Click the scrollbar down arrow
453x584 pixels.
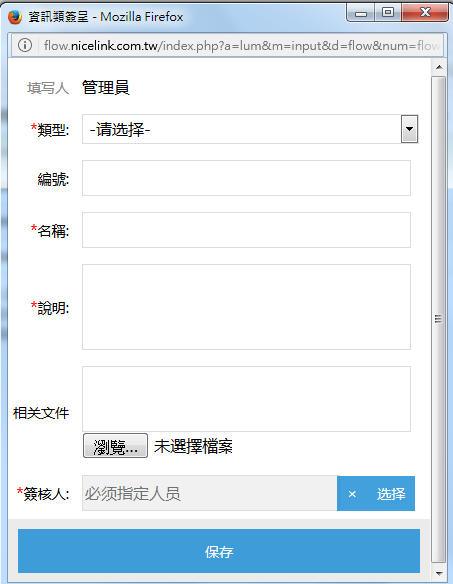click(439, 573)
